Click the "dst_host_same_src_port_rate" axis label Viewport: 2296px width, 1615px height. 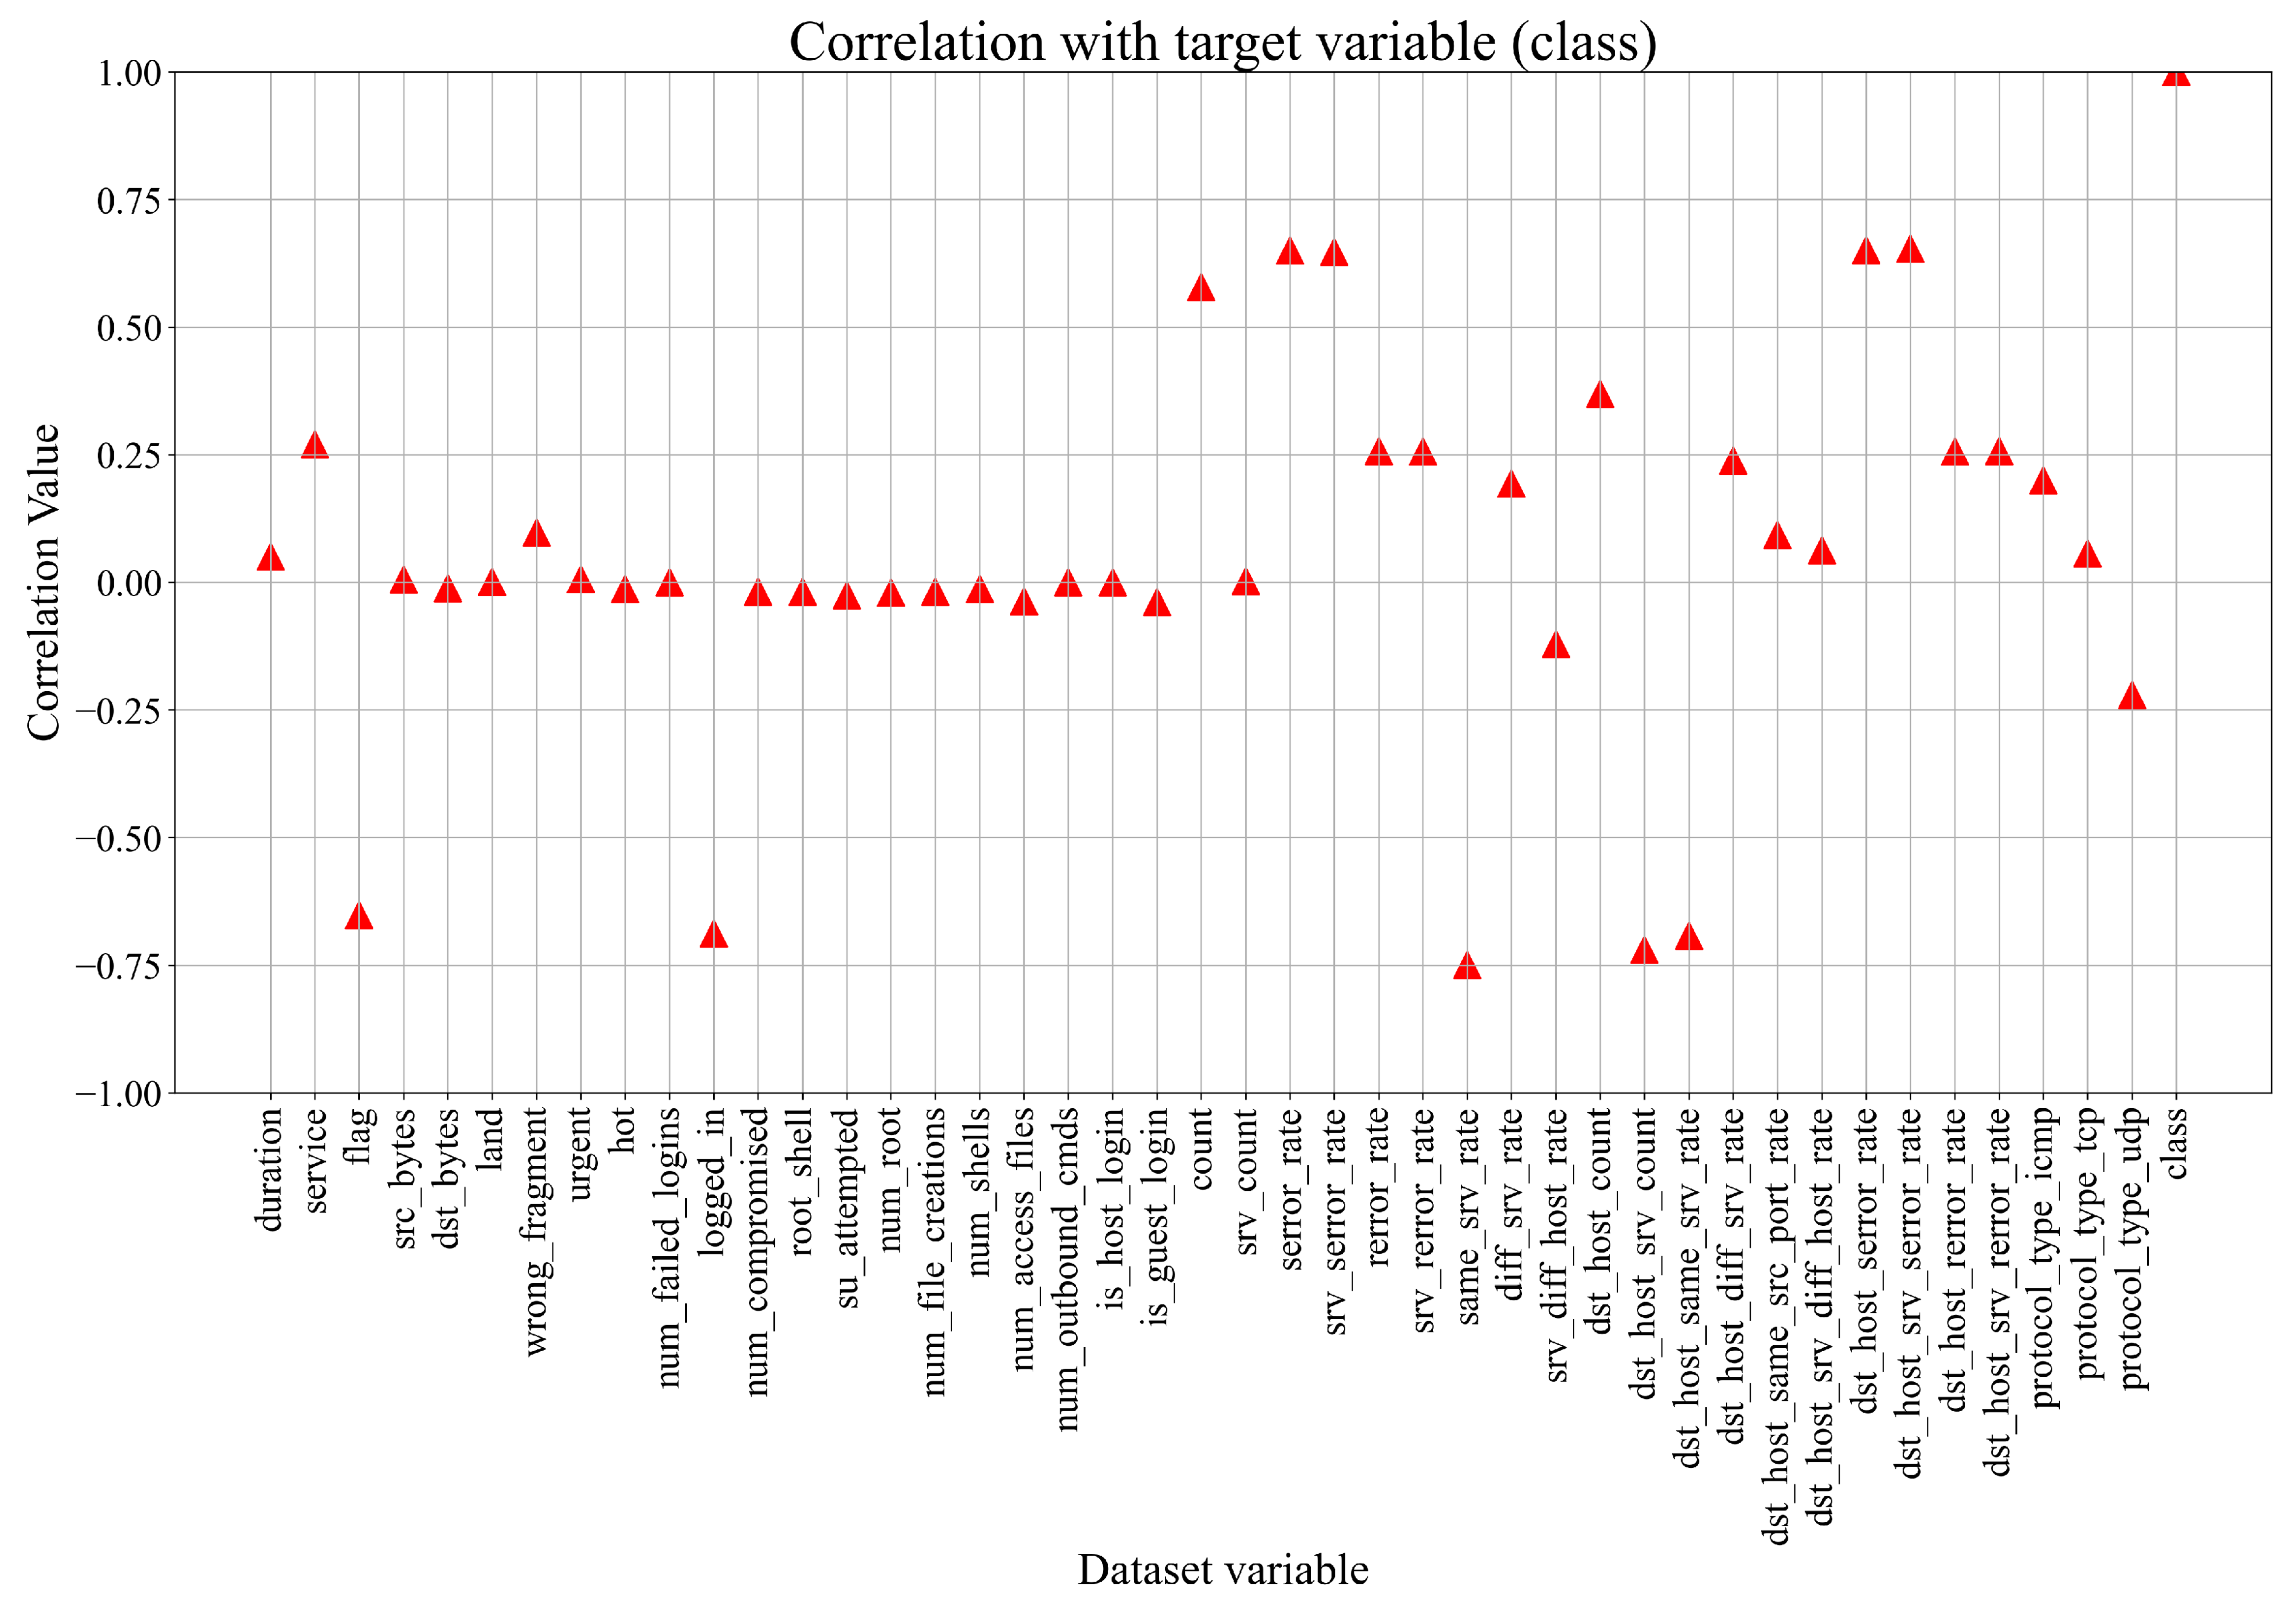coord(1777,1325)
